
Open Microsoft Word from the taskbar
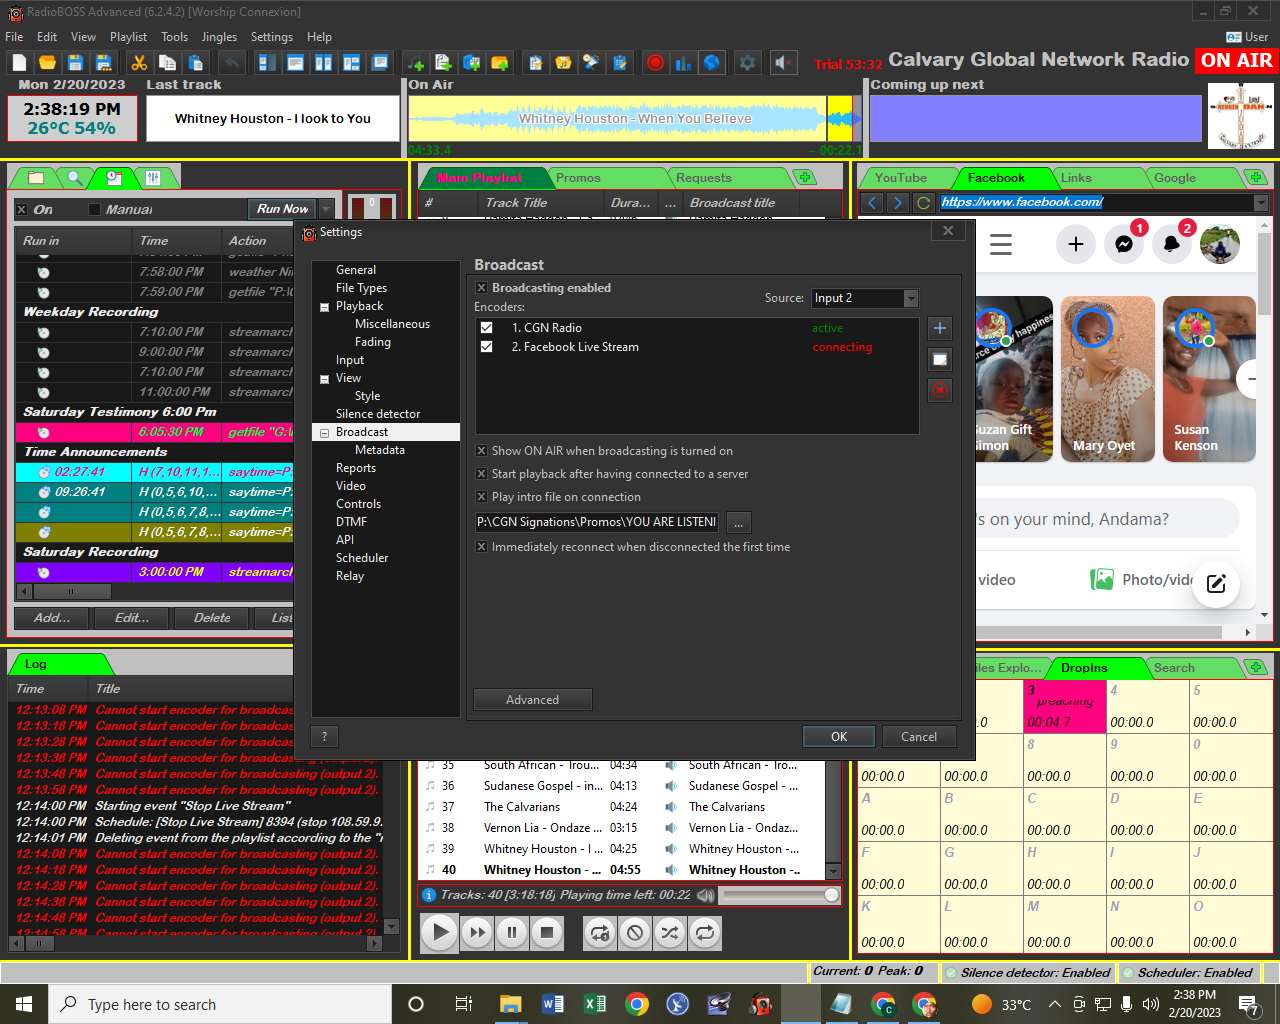click(x=553, y=1004)
